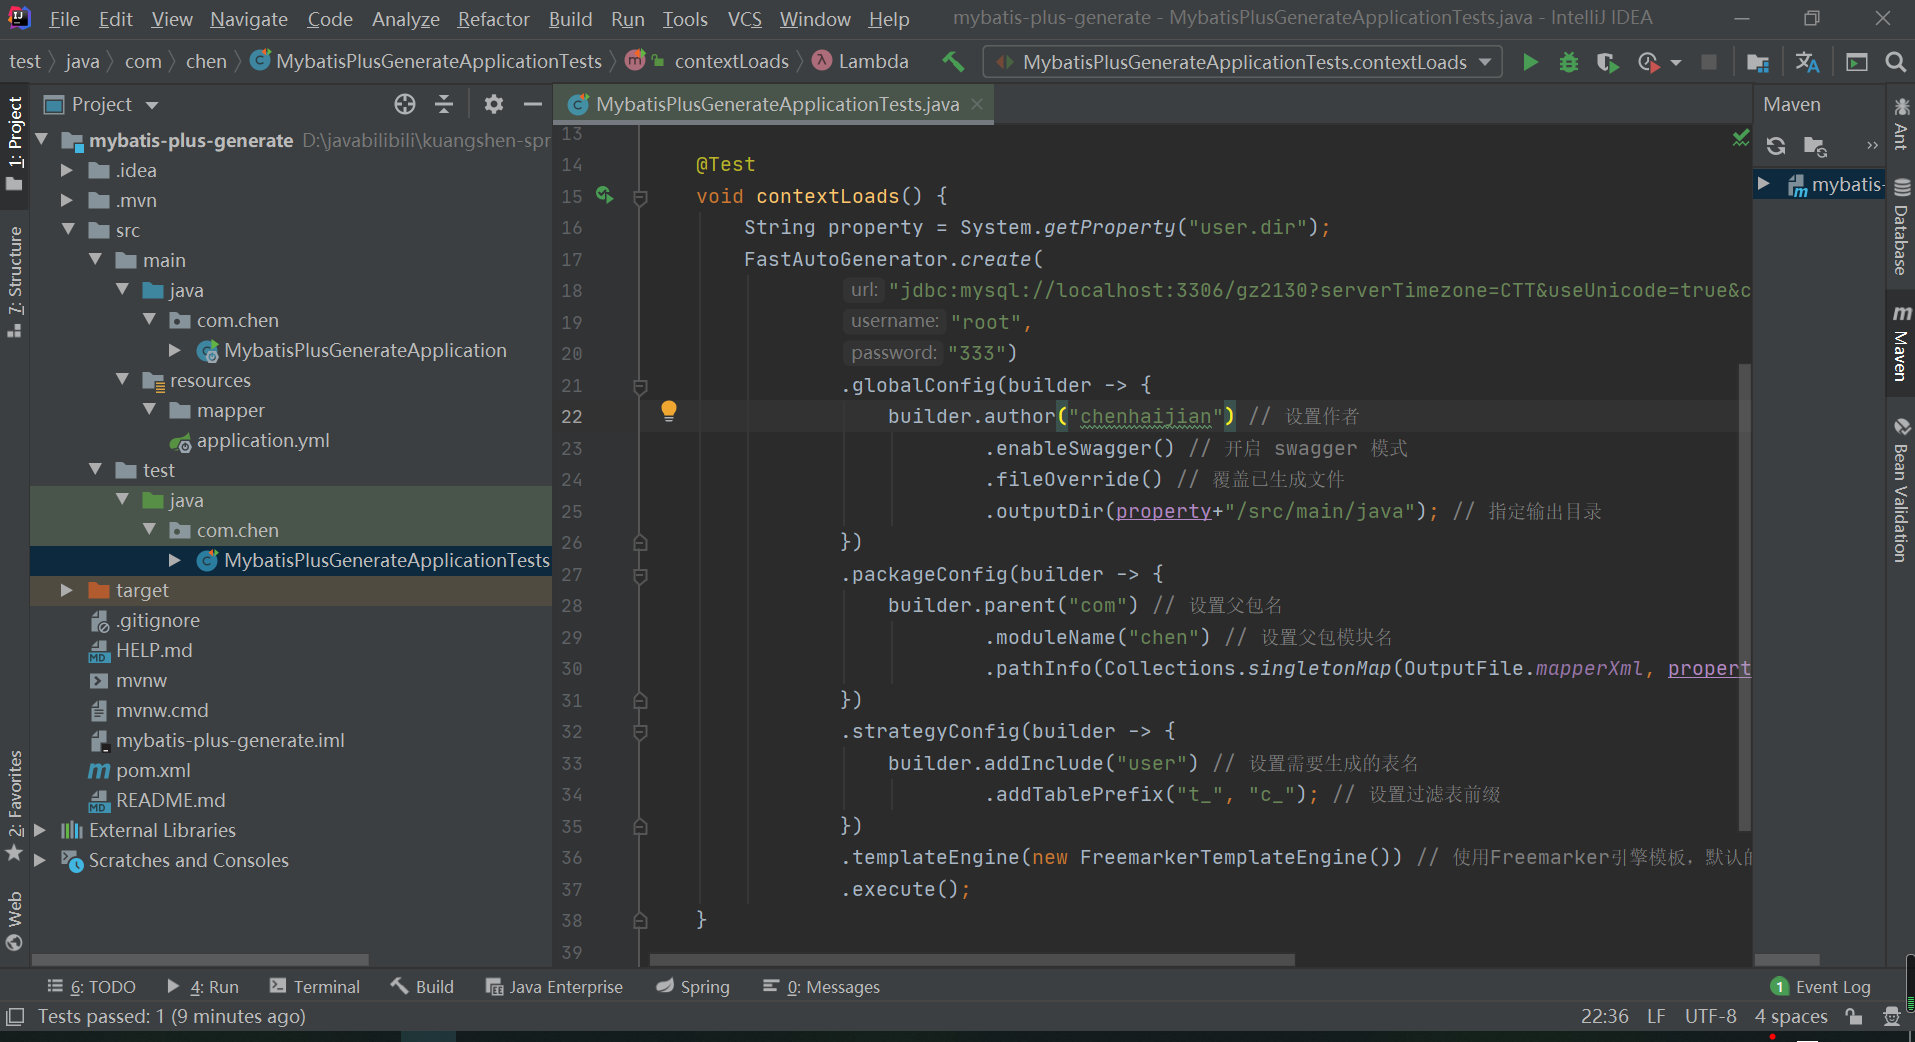
Task: Click the editor horizontal scrollbar
Action: (972, 960)
